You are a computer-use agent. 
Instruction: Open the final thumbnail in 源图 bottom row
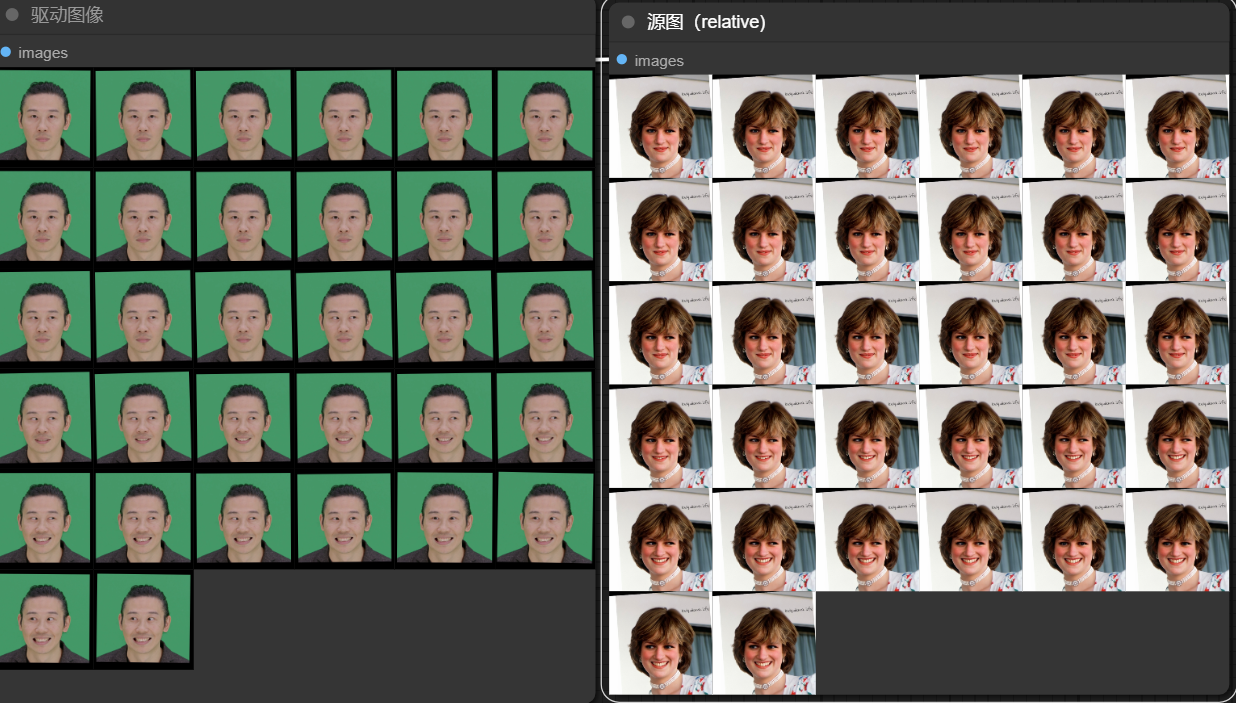763,643
